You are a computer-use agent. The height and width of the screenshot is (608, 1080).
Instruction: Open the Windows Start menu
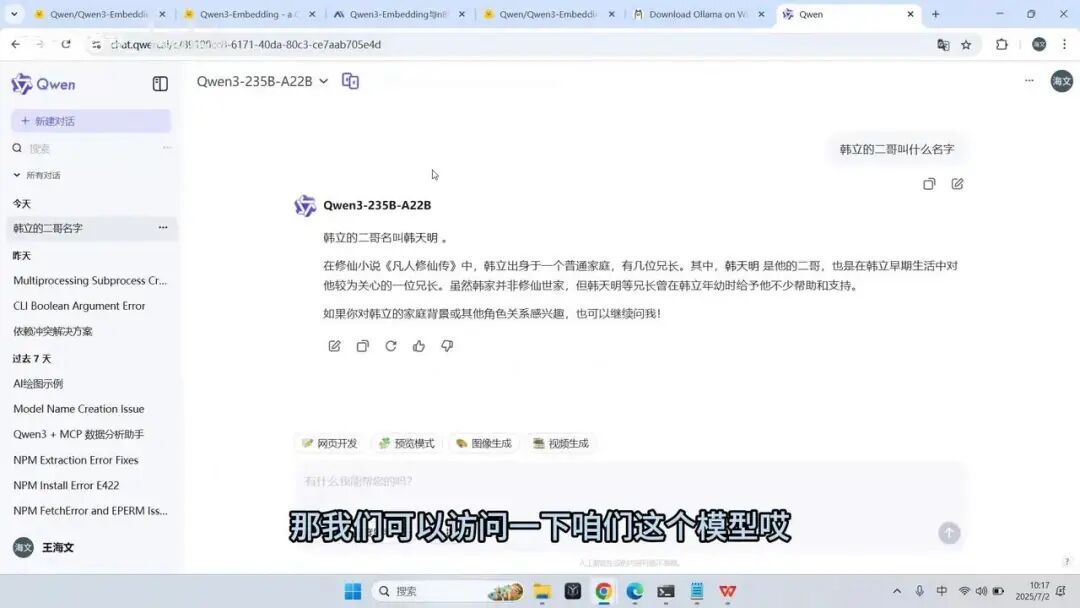pos(353,591)
